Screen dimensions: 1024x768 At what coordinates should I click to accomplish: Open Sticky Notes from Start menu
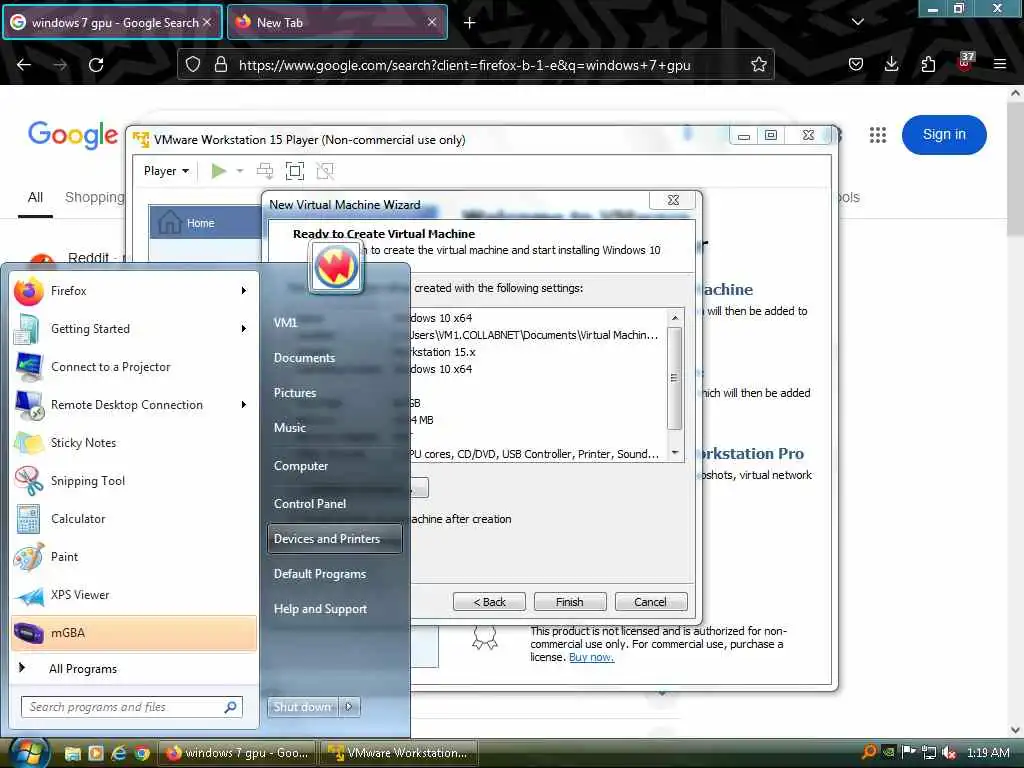[134, 443]
